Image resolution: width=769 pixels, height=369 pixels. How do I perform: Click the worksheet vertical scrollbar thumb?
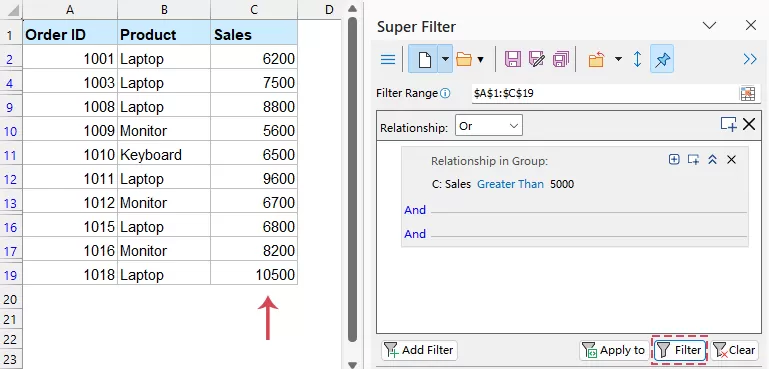352,179
